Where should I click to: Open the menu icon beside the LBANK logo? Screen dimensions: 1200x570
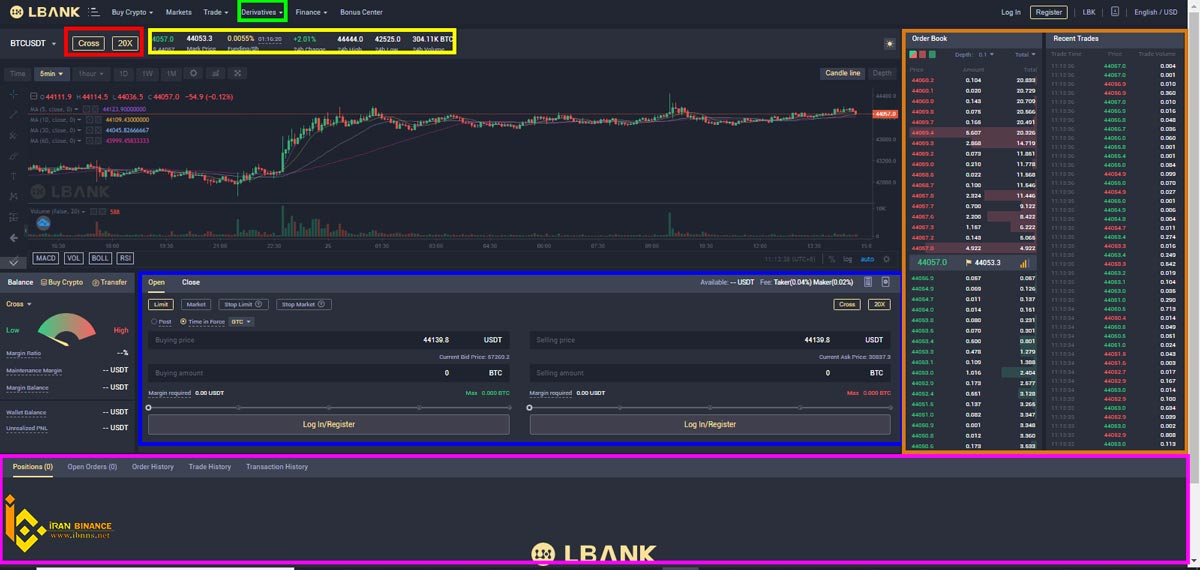coord(94,12)
